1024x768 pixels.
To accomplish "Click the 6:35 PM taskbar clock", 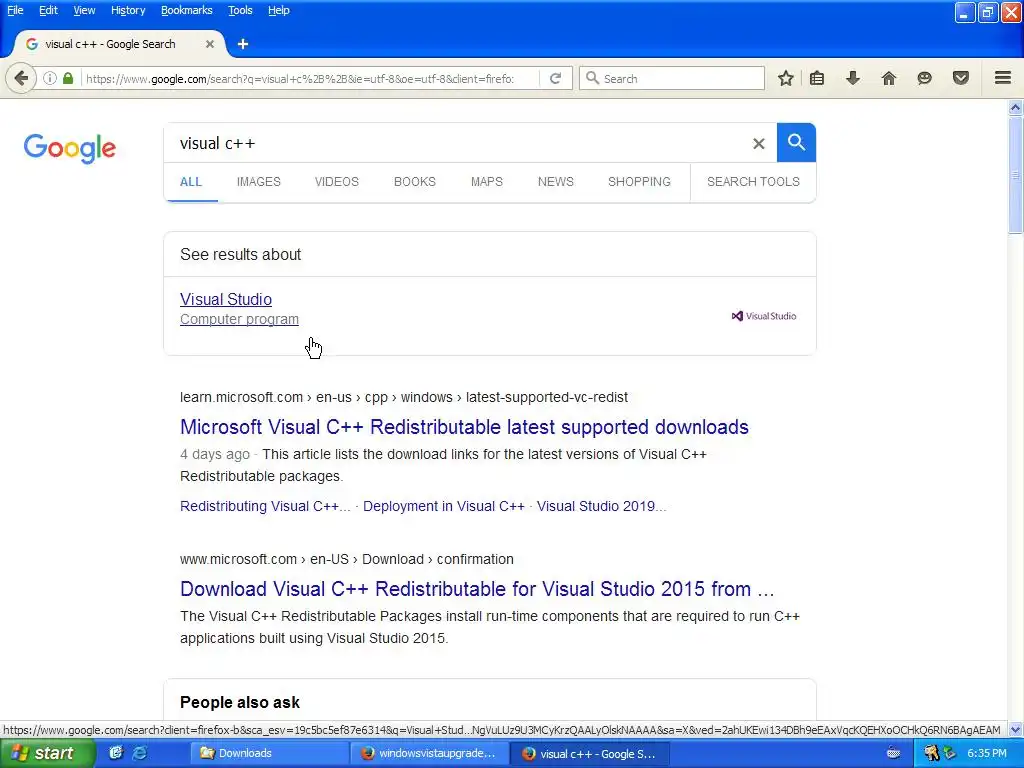I will 987,753.
